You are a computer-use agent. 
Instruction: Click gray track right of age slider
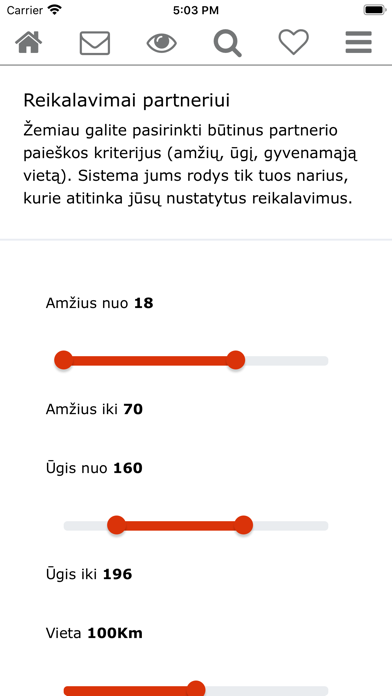tap(287, 360)
